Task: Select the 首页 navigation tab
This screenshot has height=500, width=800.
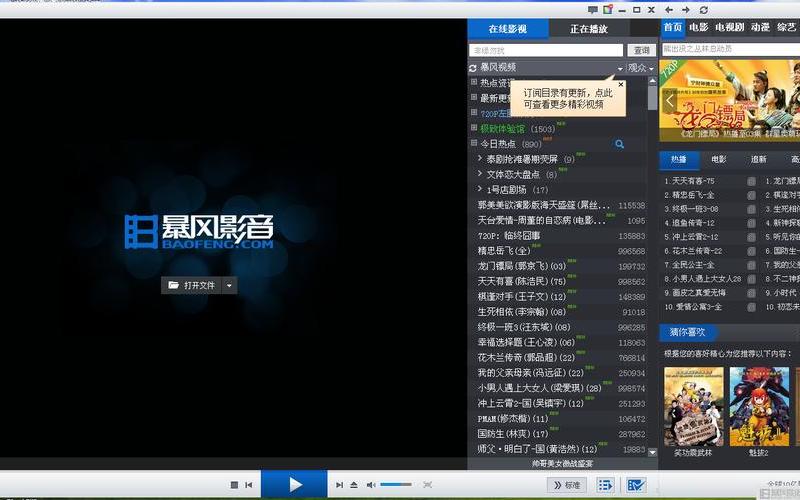Action: tap(673, 27)
